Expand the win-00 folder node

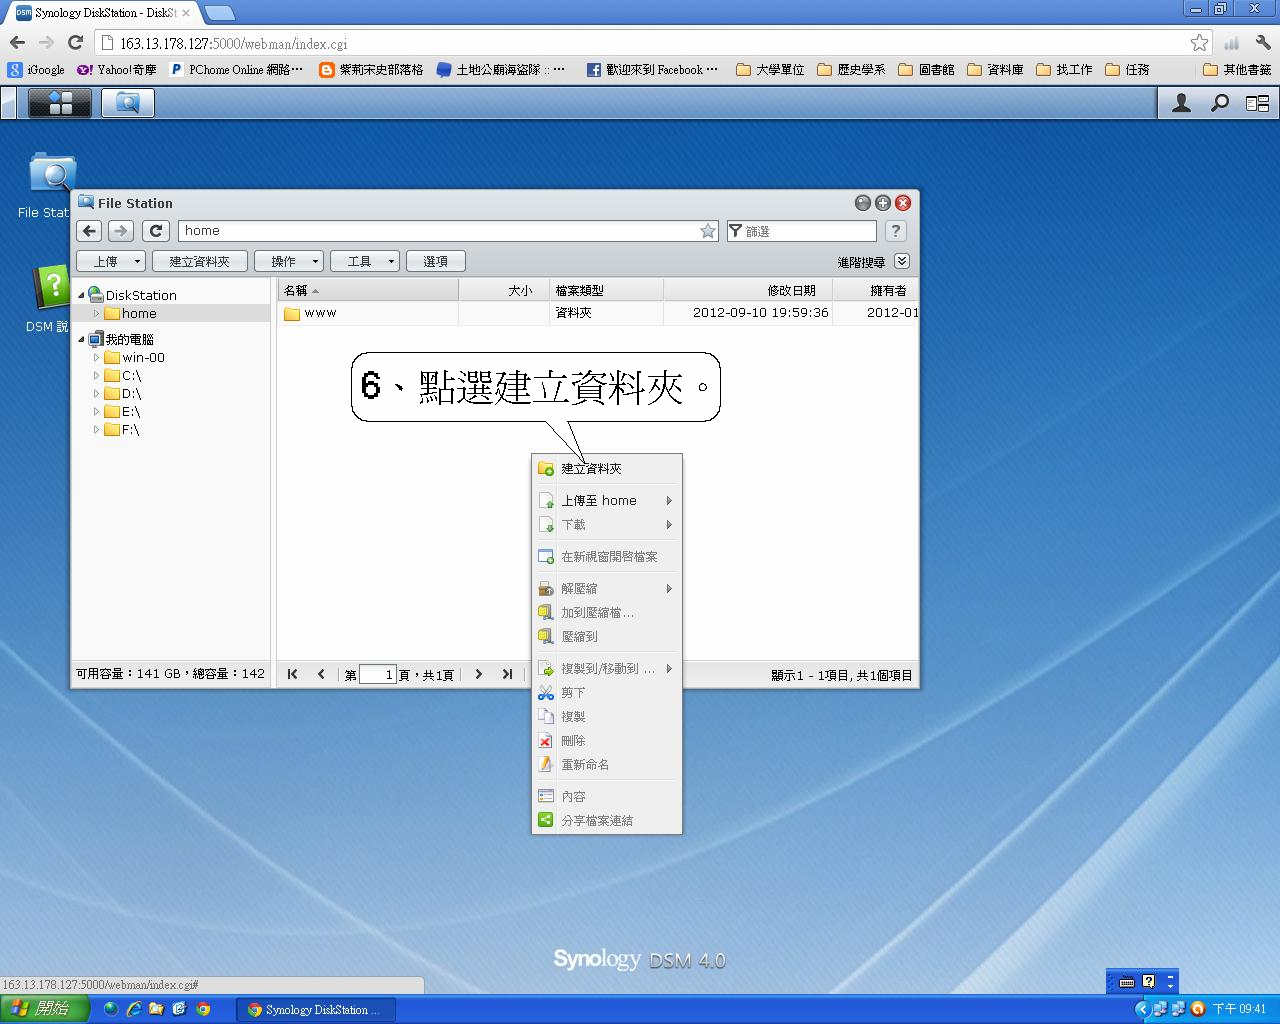click(96, 357)
